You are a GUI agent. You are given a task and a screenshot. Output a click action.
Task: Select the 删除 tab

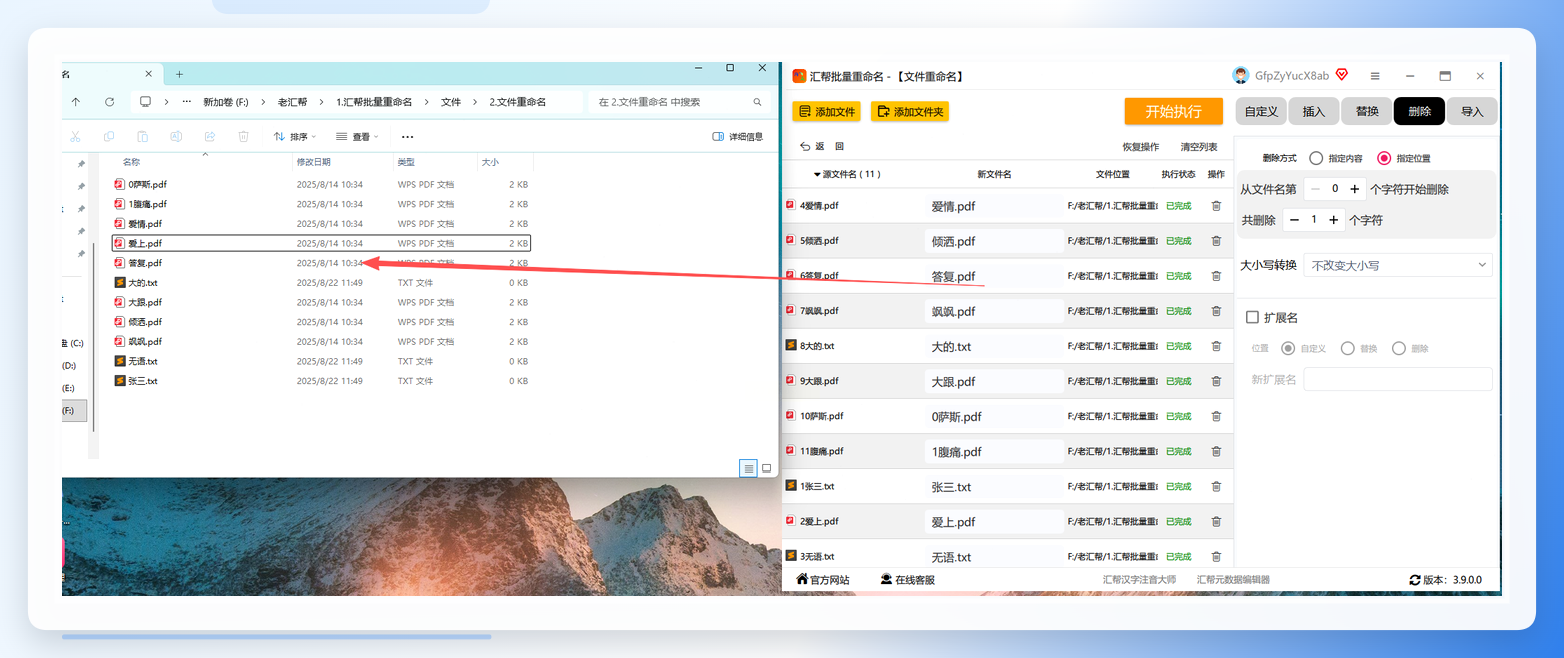(1420, 111)
